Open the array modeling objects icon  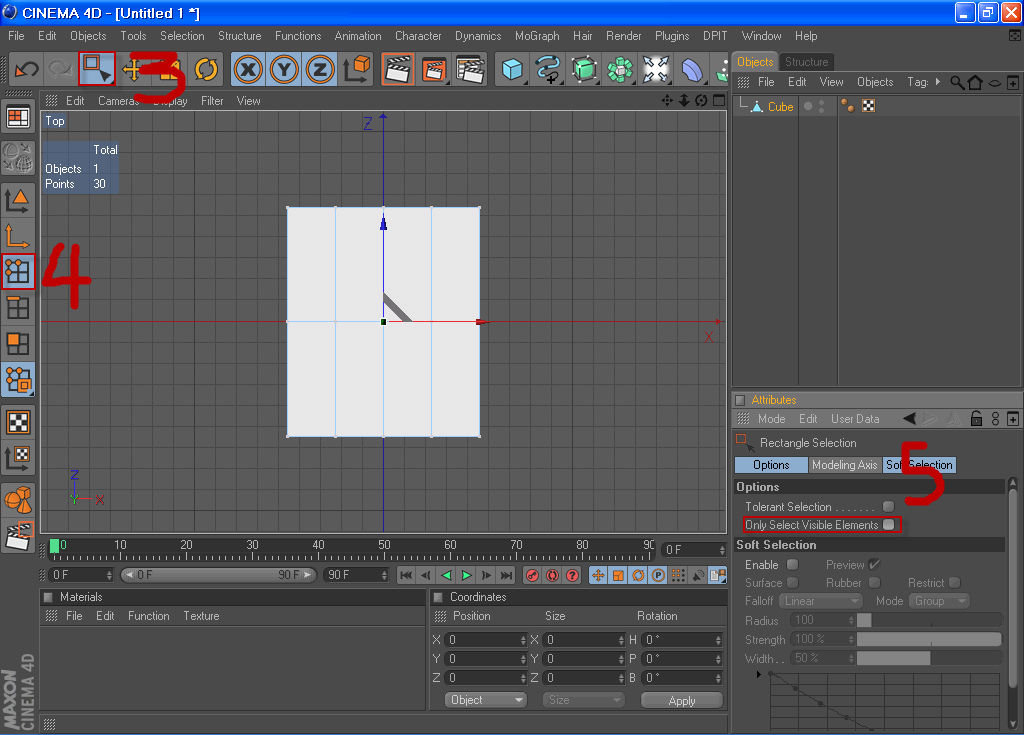[x=620, y=69]
